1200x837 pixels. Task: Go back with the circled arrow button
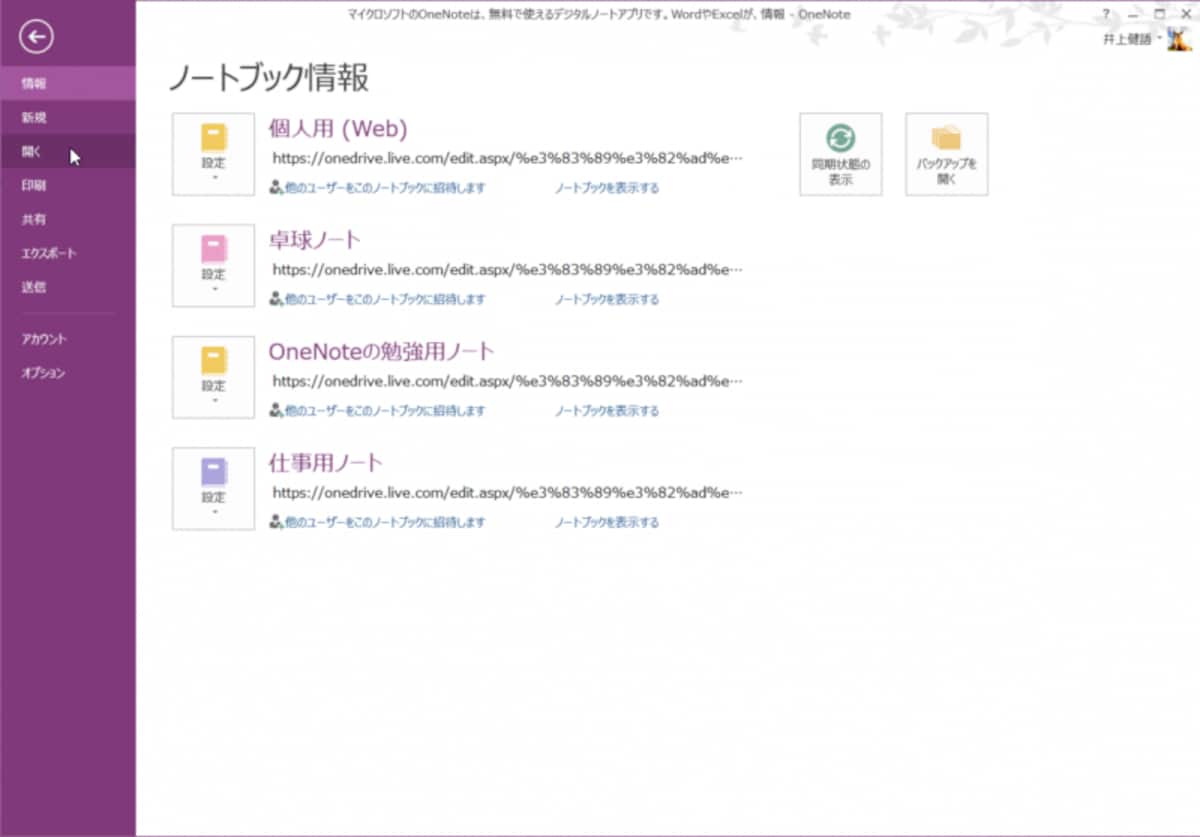37,38
